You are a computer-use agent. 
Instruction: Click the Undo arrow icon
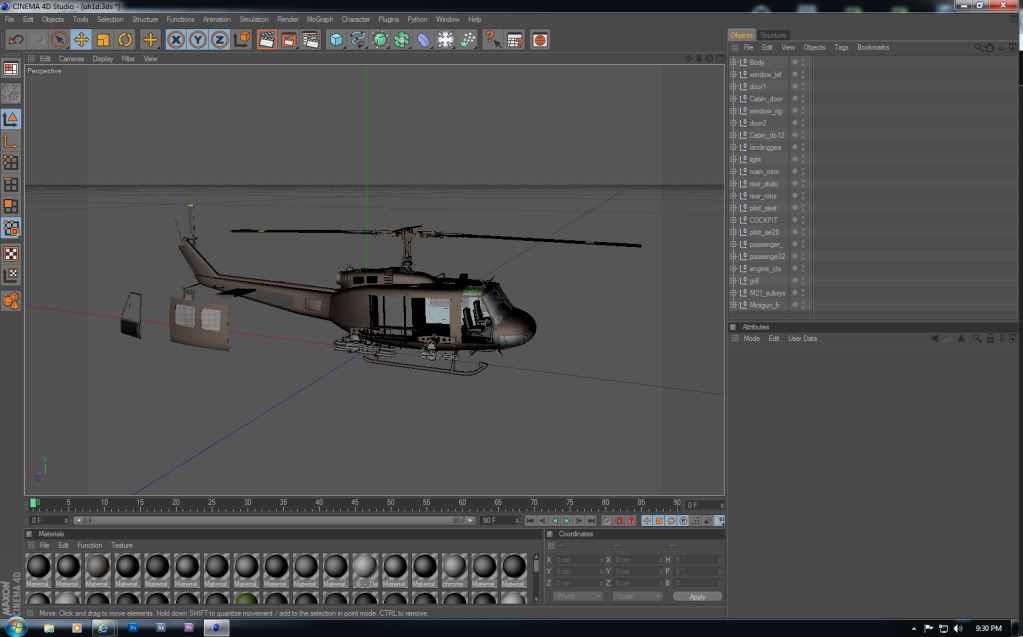(15, 40)
